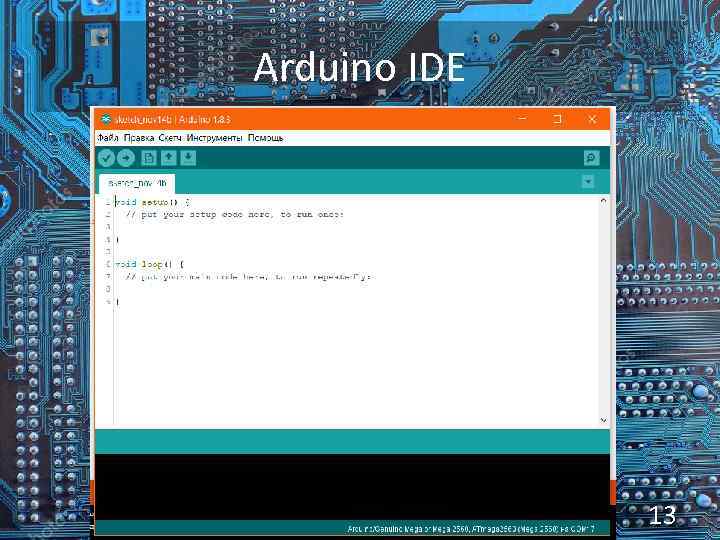
Task: Create a new sketch with New icon
Action: [x=149, y=158]
